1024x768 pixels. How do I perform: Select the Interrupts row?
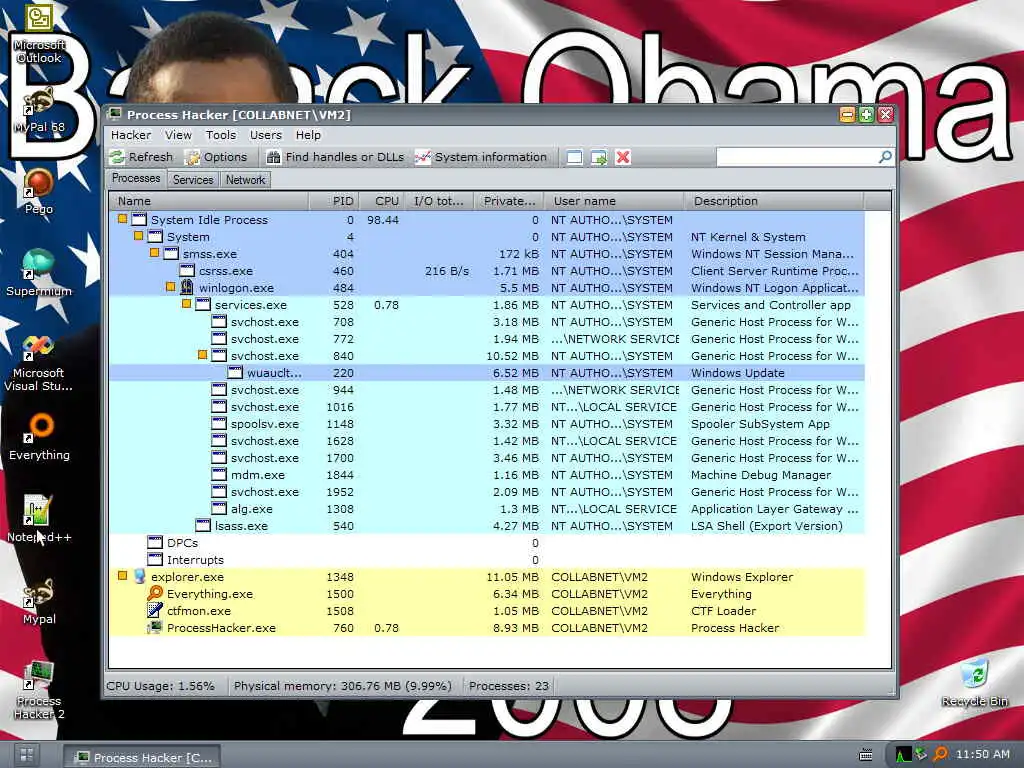487,560
